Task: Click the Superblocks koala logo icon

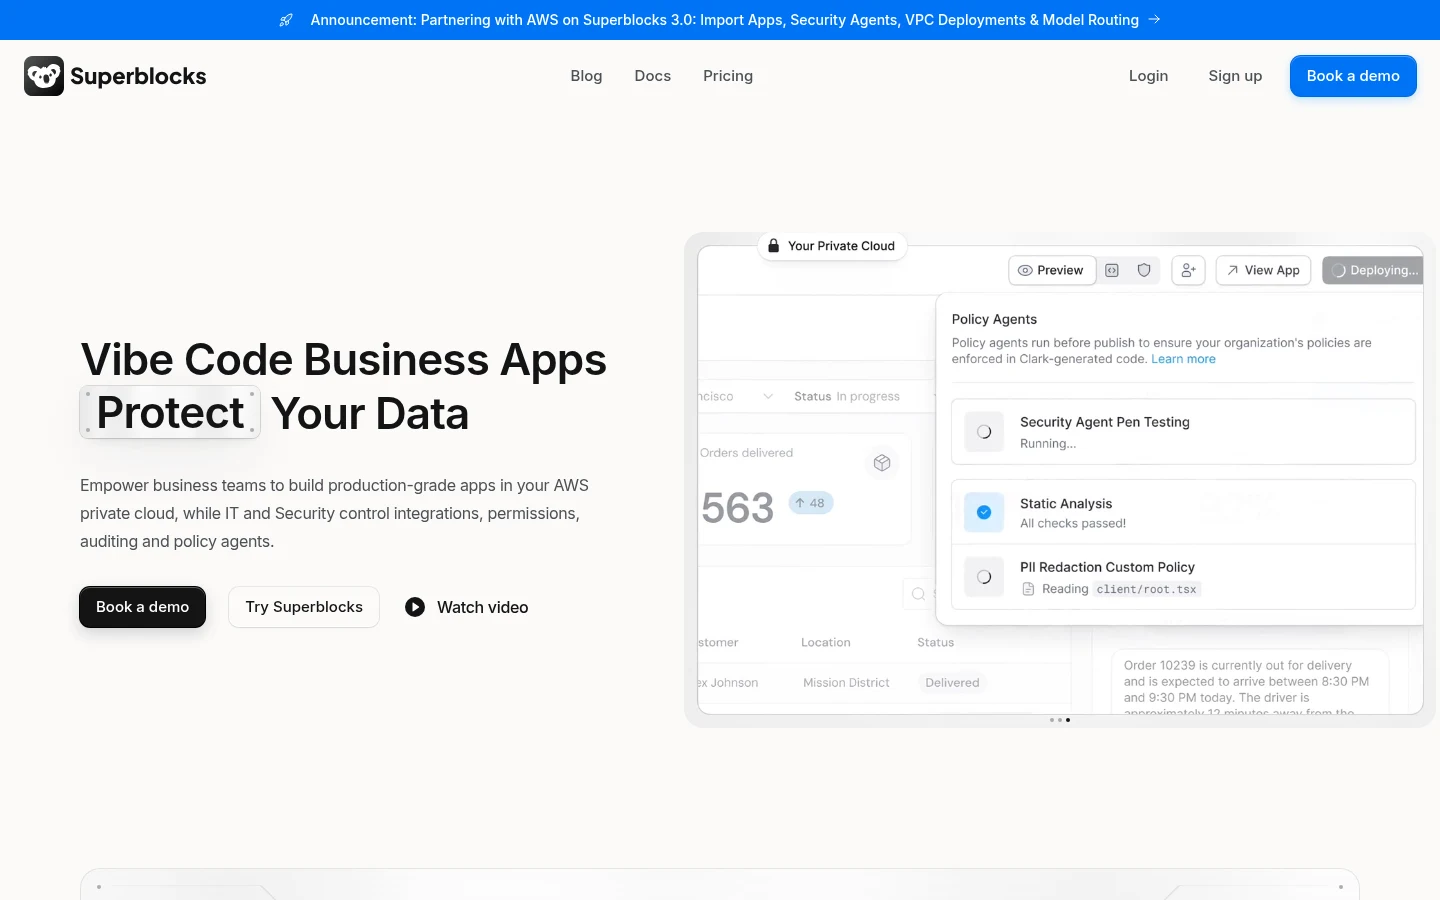Action: coord(44,76)
